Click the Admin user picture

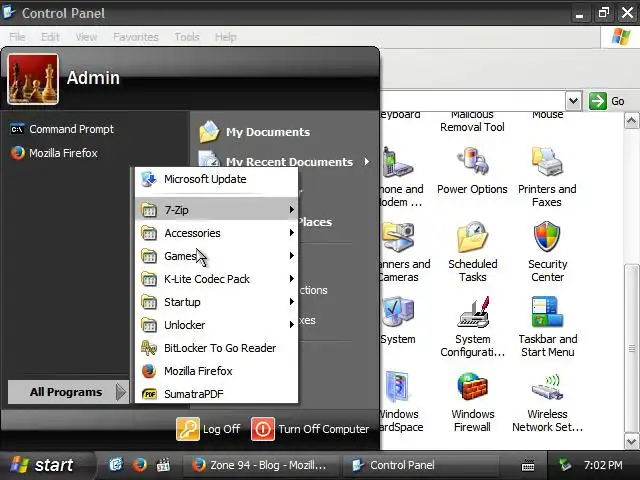[33, 79]
